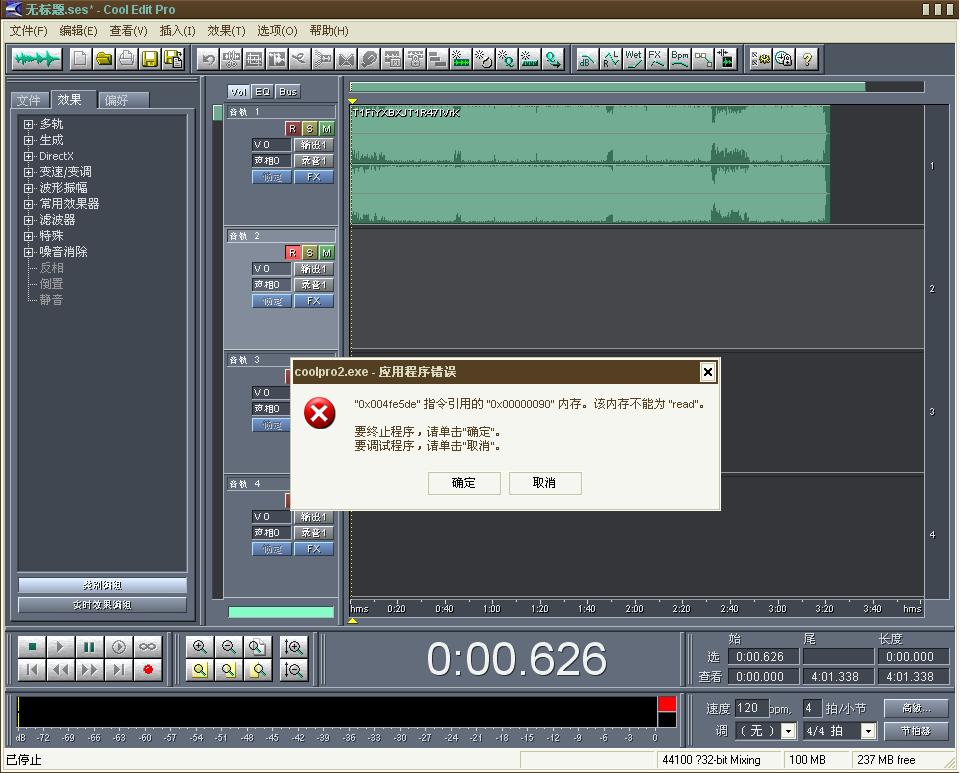Viewport: 960px width, 773px height.
Task: Zoom out vertically arrow-minus icon
Action: click(x=293, y=670)
